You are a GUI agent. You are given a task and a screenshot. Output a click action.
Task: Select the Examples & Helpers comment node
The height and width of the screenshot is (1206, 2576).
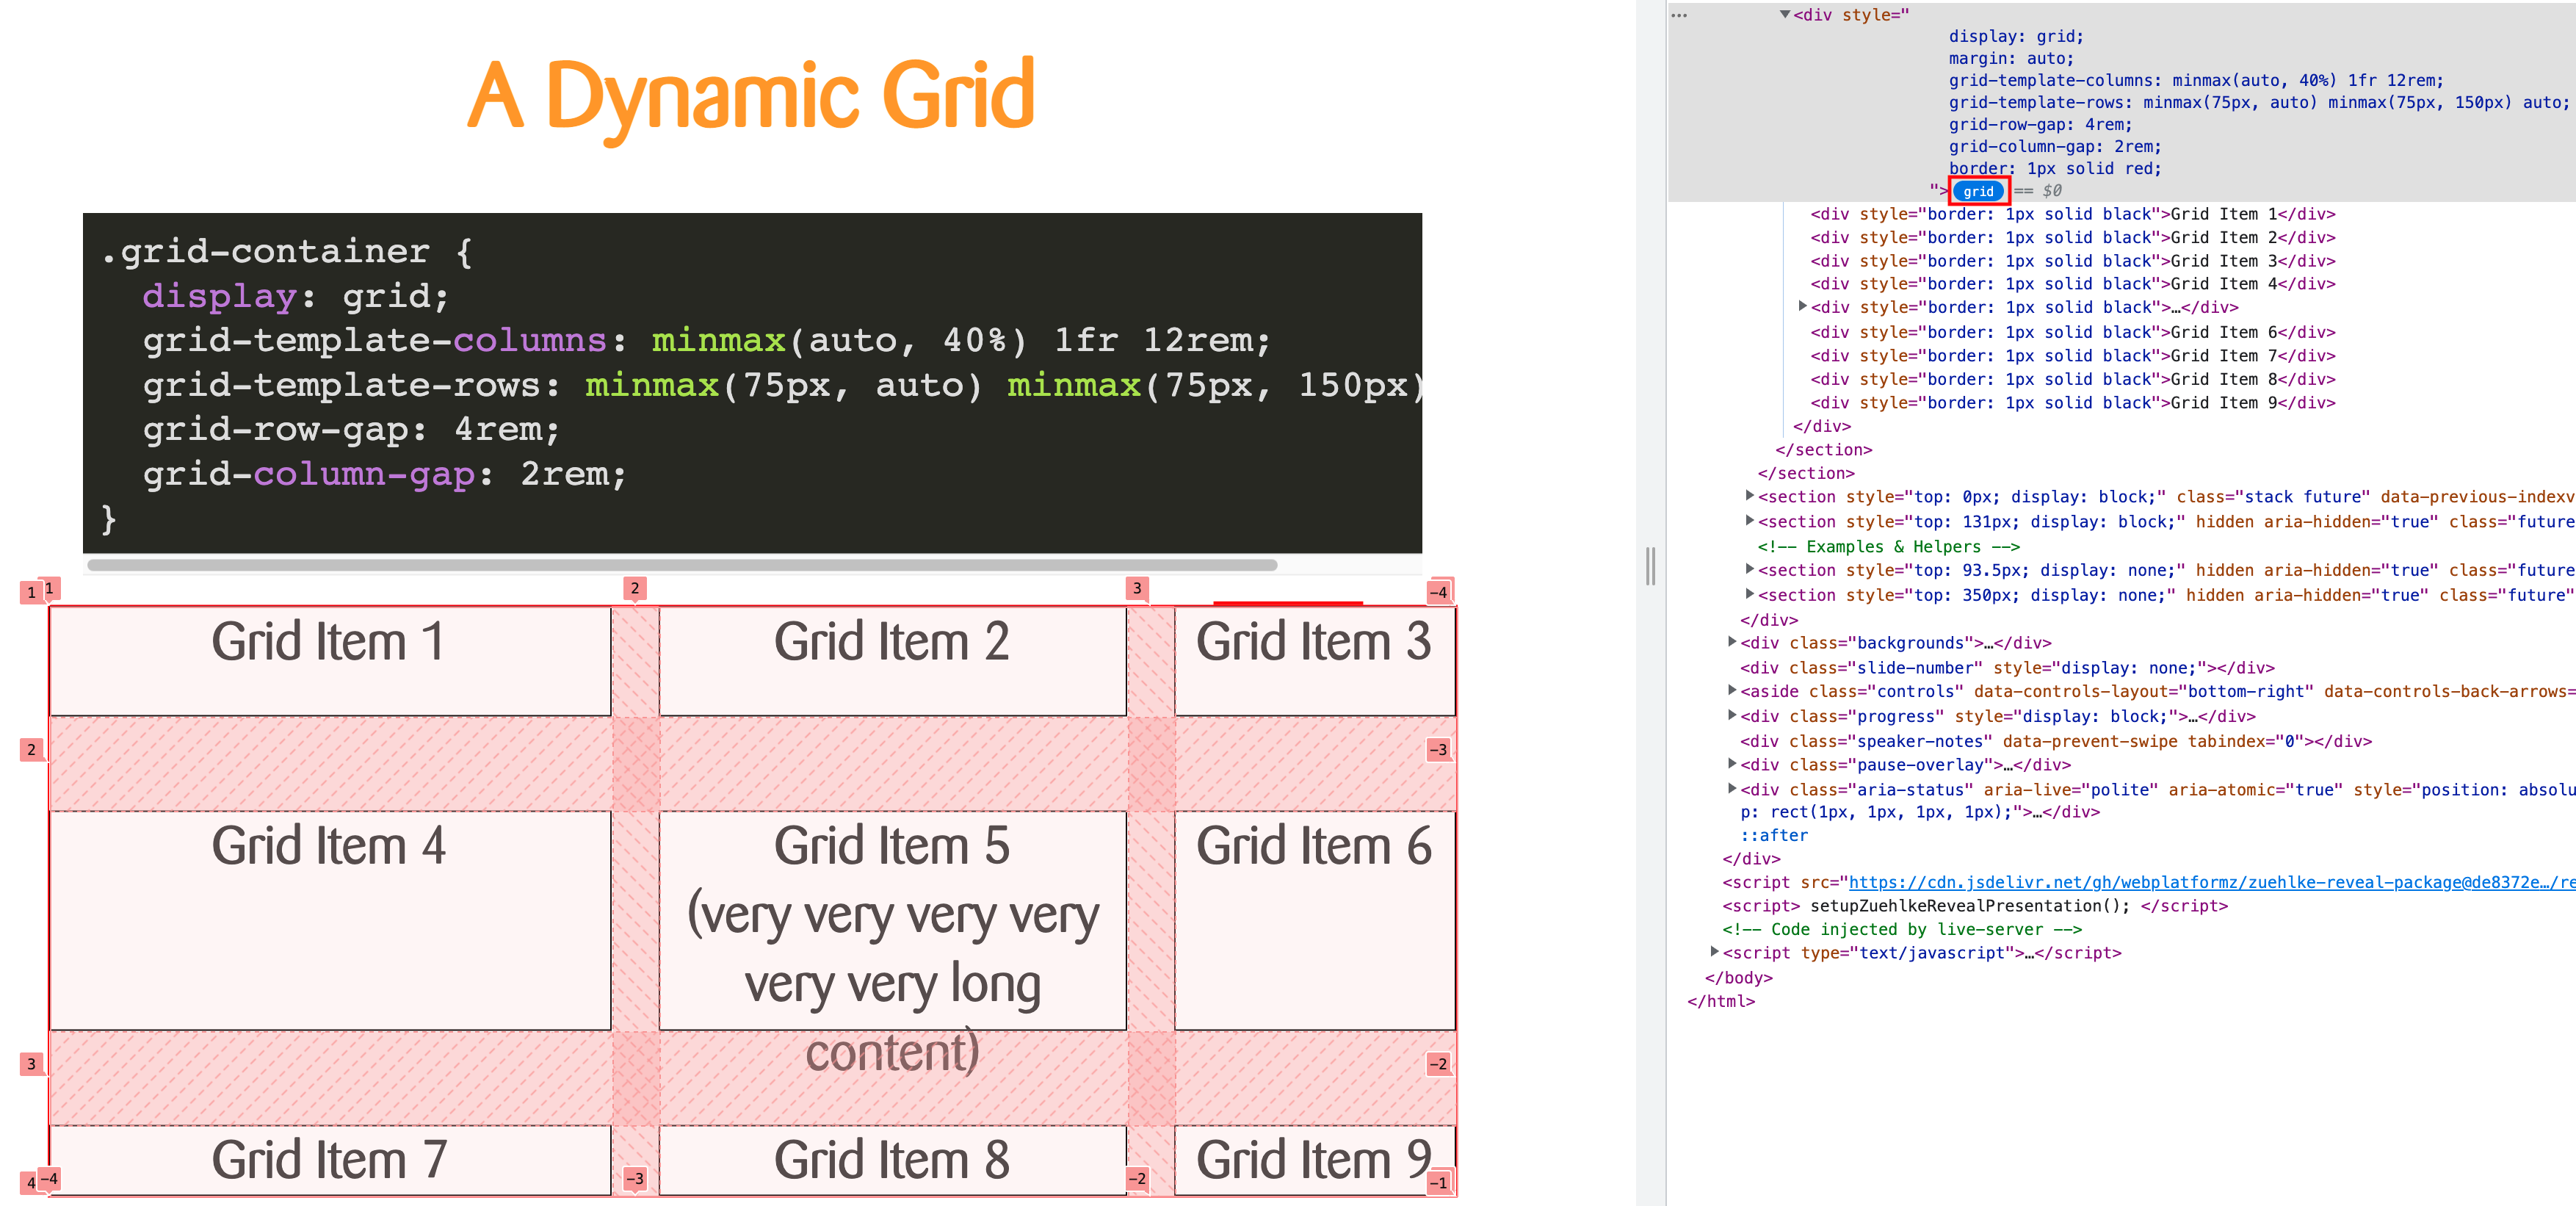coord(1889,547)
